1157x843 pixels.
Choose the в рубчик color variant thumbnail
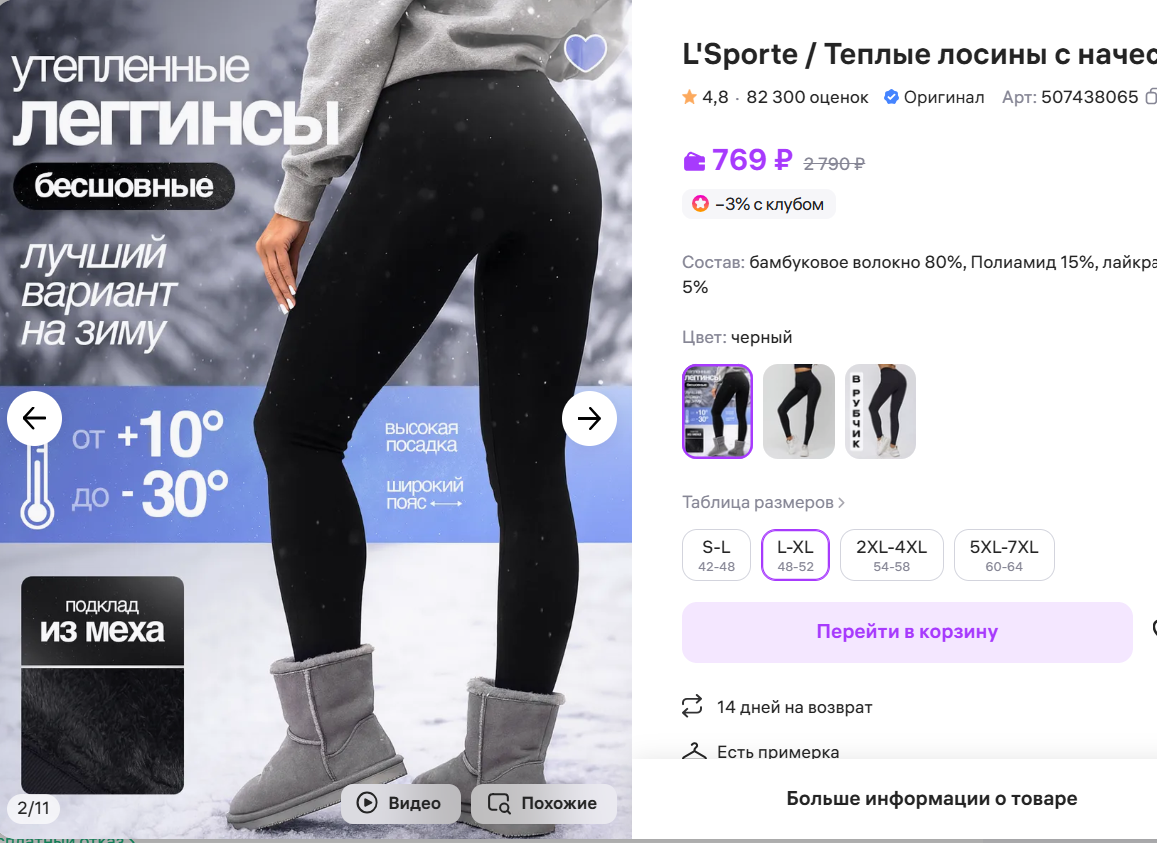[880, 411]
